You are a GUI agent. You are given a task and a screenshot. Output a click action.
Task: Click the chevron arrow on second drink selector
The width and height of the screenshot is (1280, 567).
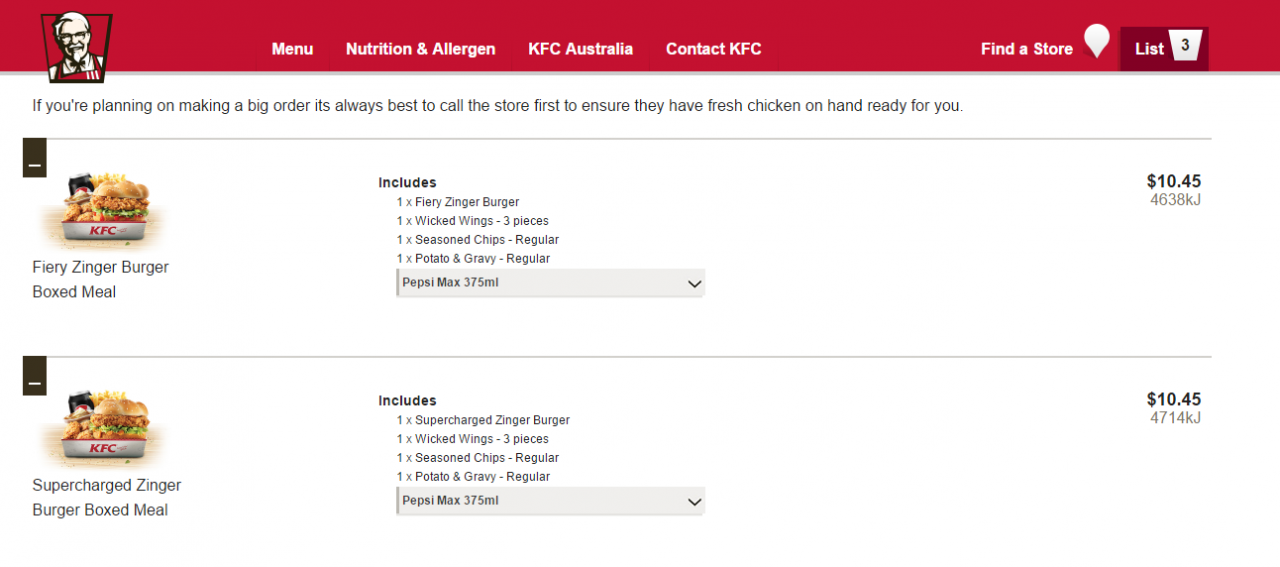695,502
